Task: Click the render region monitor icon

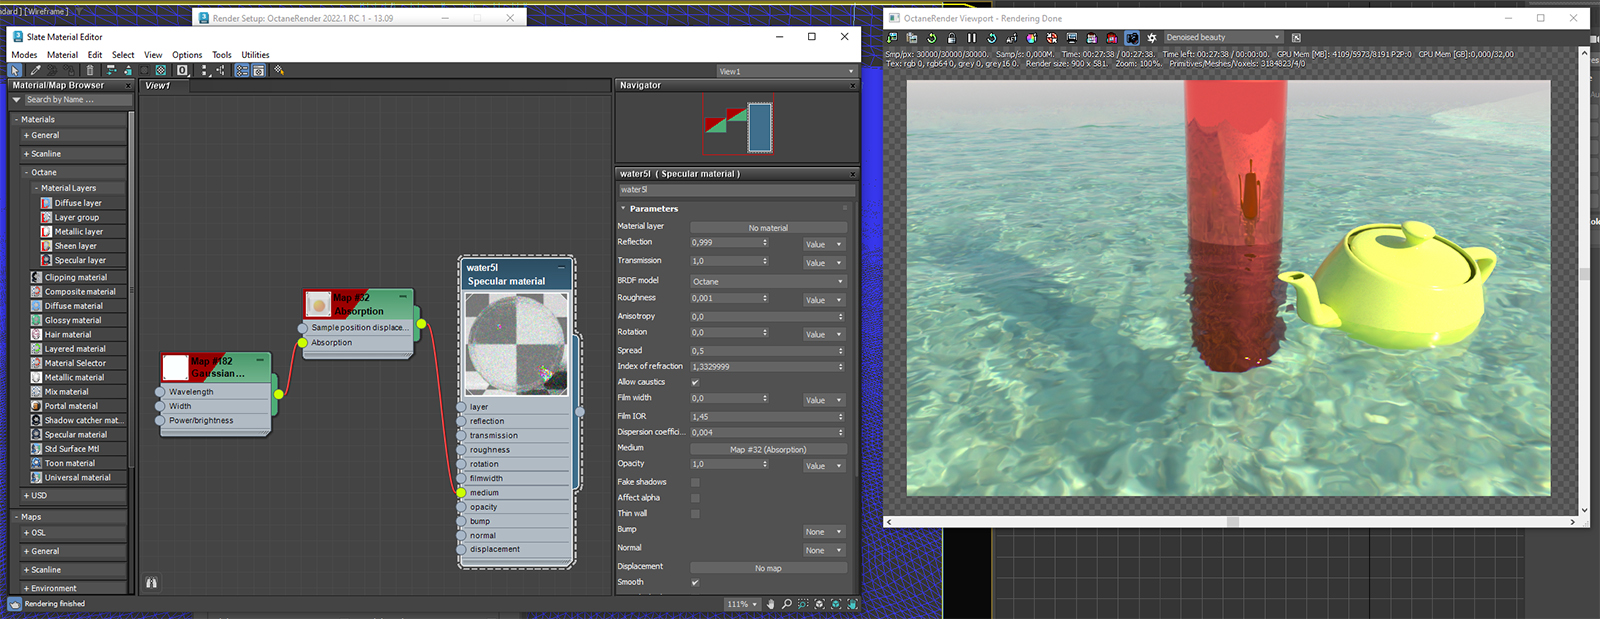Action: click(1072, 38)
